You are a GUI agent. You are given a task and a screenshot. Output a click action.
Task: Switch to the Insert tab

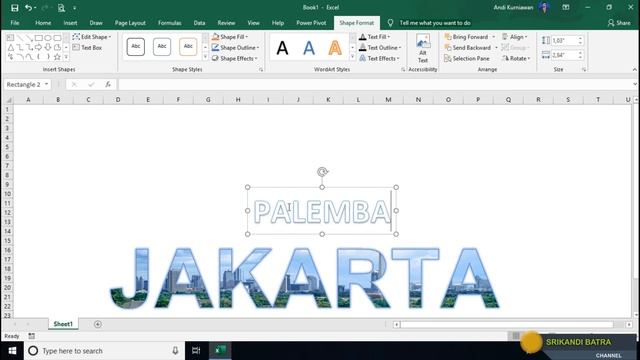coord(70,23)
